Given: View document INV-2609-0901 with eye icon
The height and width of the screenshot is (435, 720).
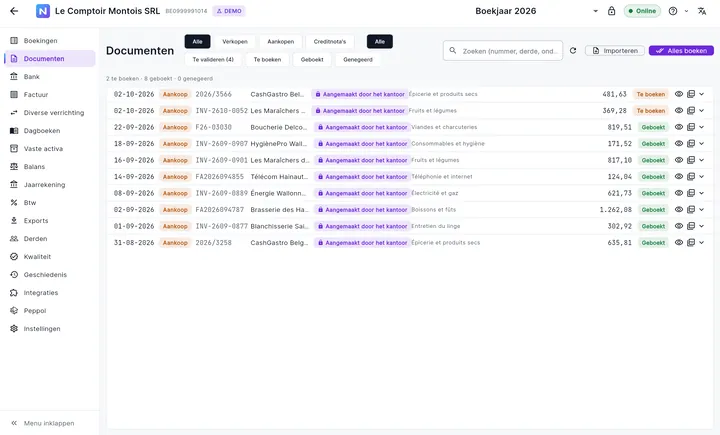Looking at the screenshot, I should pyautogui.click(x=679, y=160).
